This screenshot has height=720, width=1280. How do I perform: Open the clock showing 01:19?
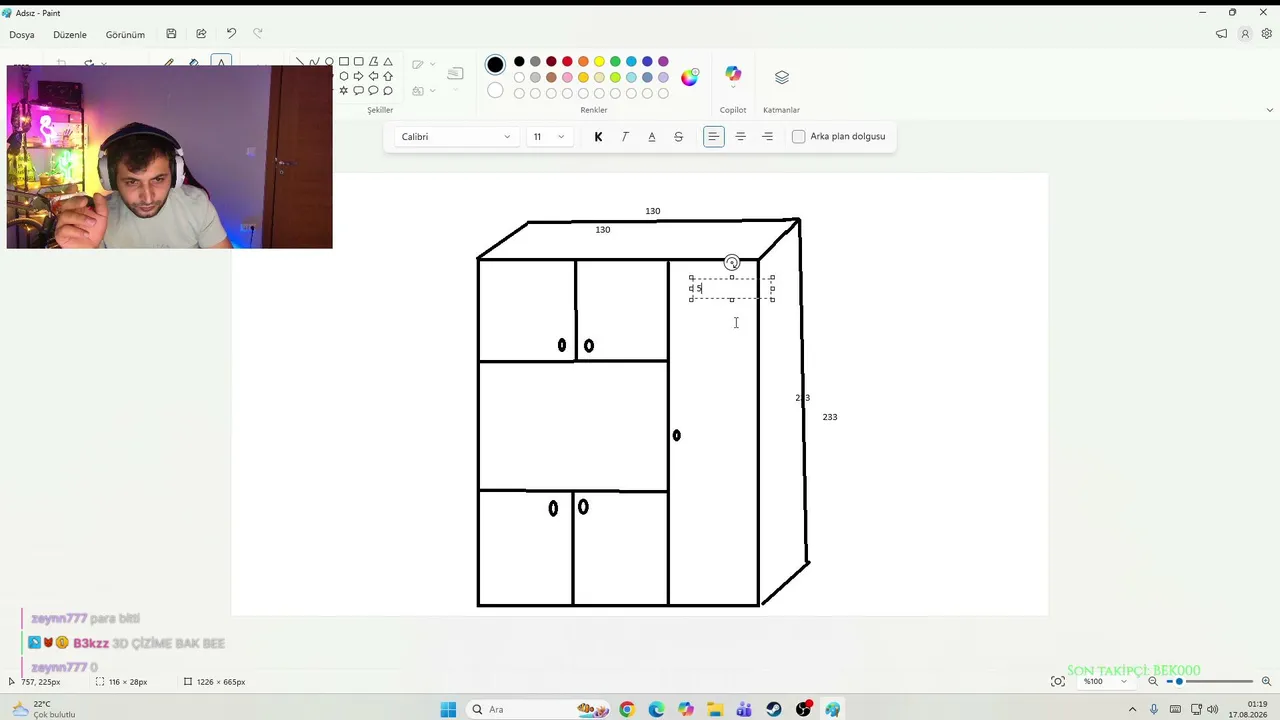coord(1248,709)
